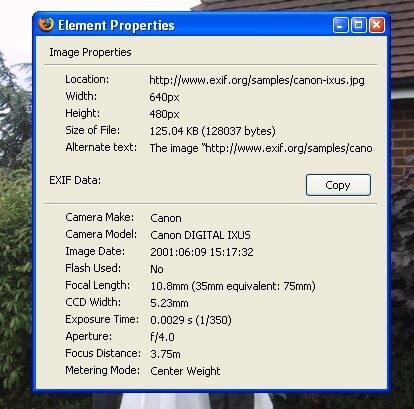The height and width of the screenshot is (409, 414).
Task: Select the Focal Length value text
Action: (x=233, y=286)
